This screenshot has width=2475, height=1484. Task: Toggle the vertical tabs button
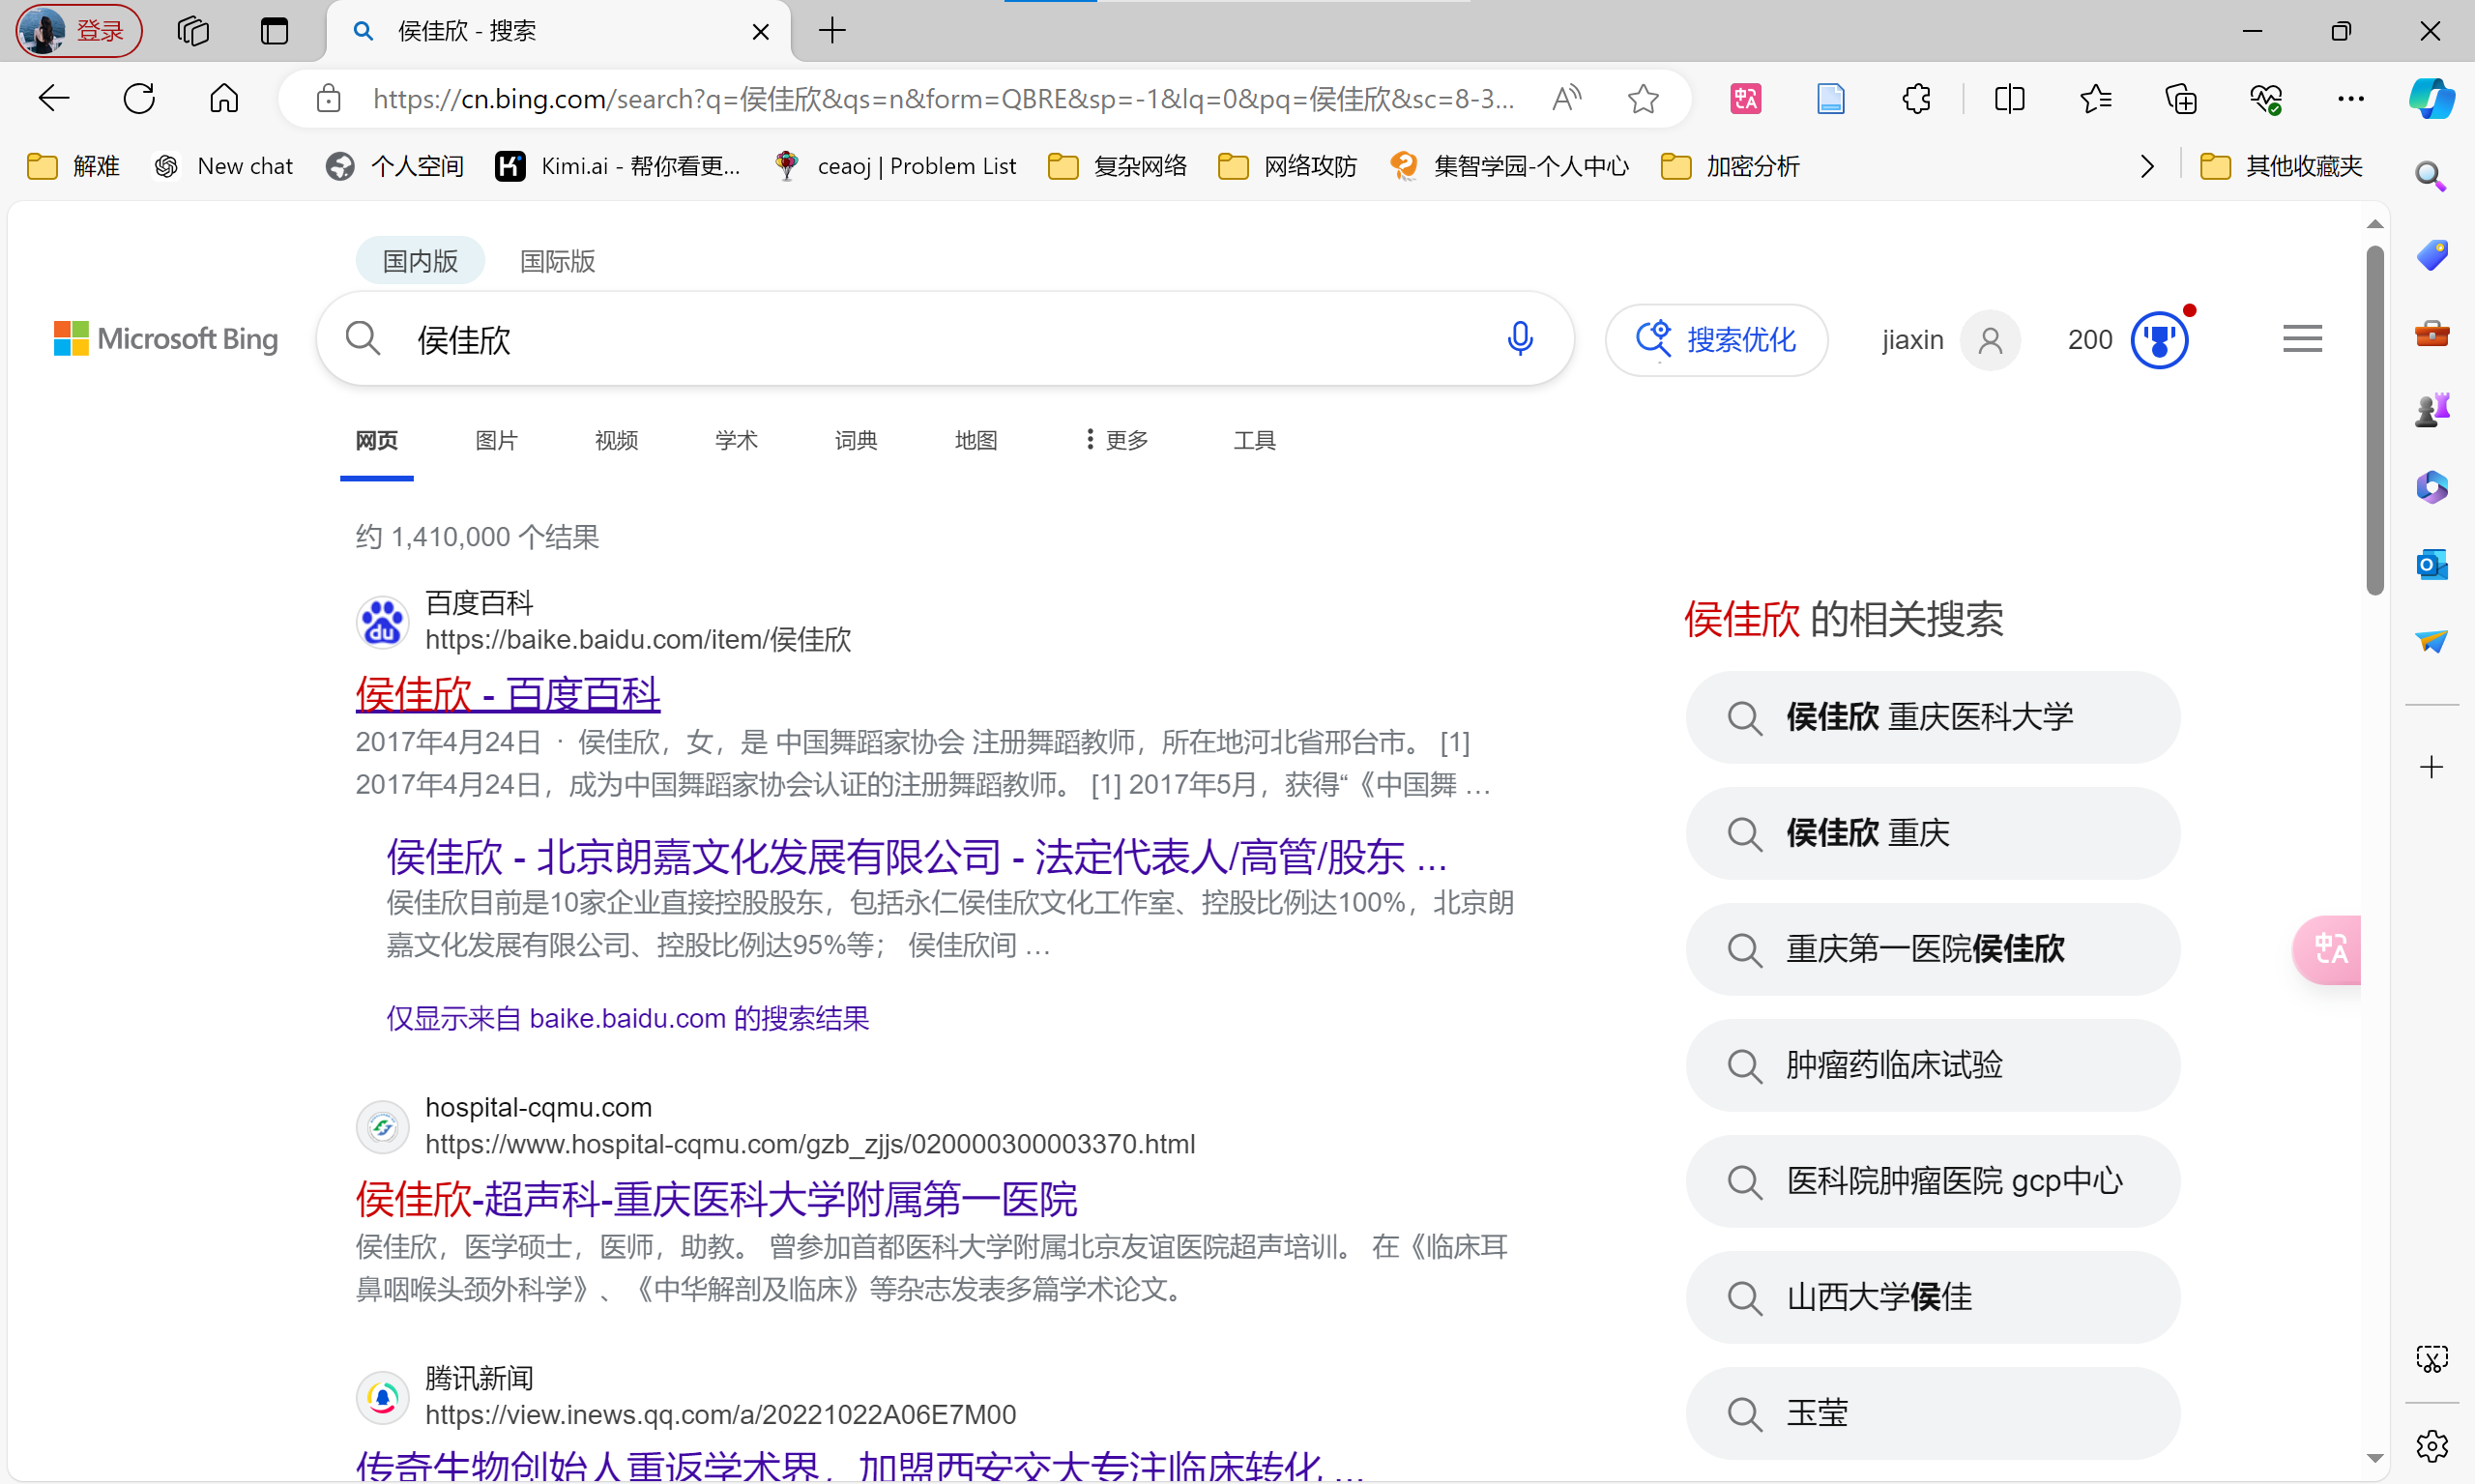[274, 31]
